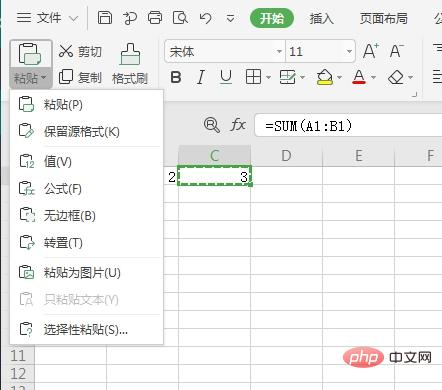Viewport: 442px width, 390px height.
Task: Choose 保留源格式(K) paste option
Action: pyautogui.click(x=87, y=131)
